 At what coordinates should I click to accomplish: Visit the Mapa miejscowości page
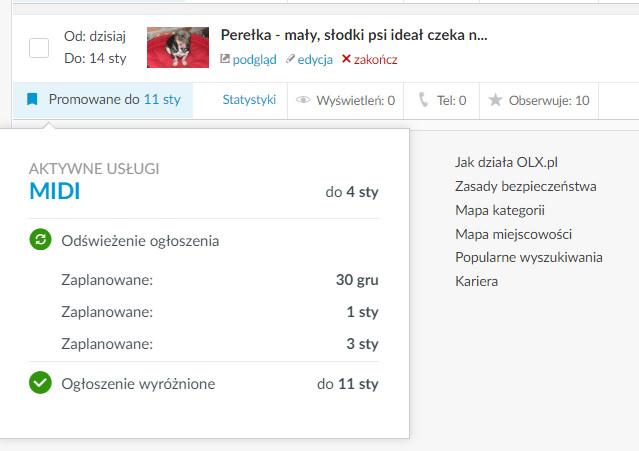point(513,234)
